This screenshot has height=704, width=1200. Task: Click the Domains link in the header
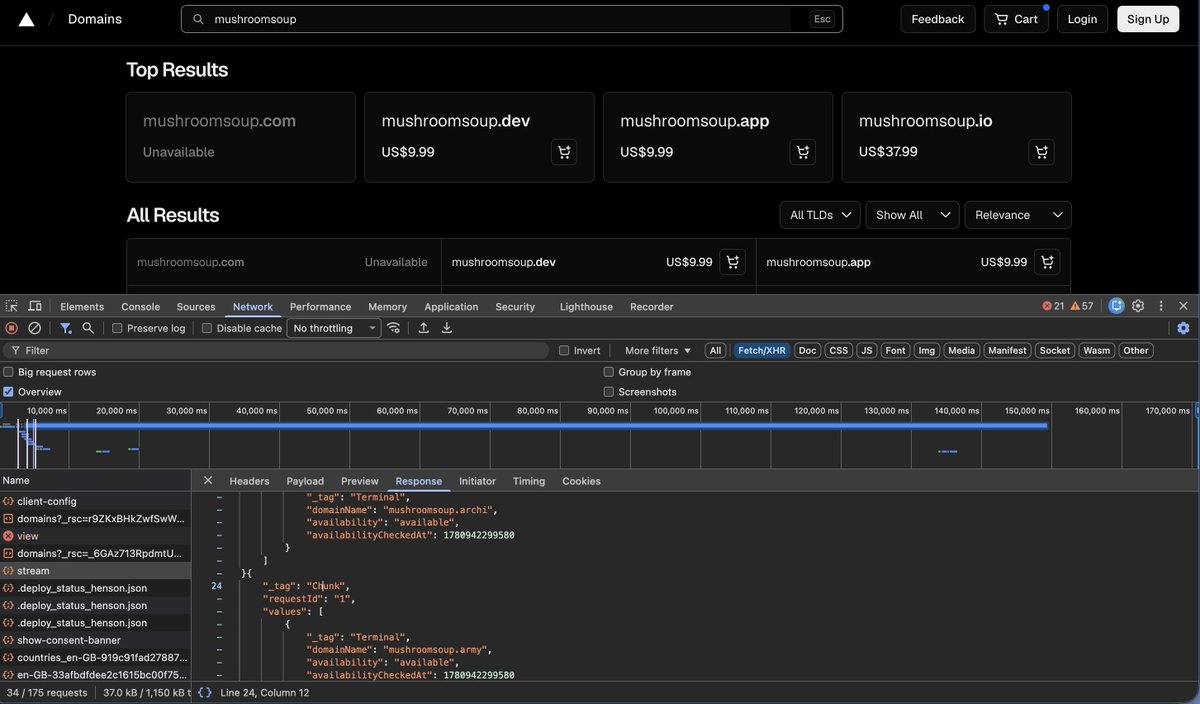(x=95, y=19)
